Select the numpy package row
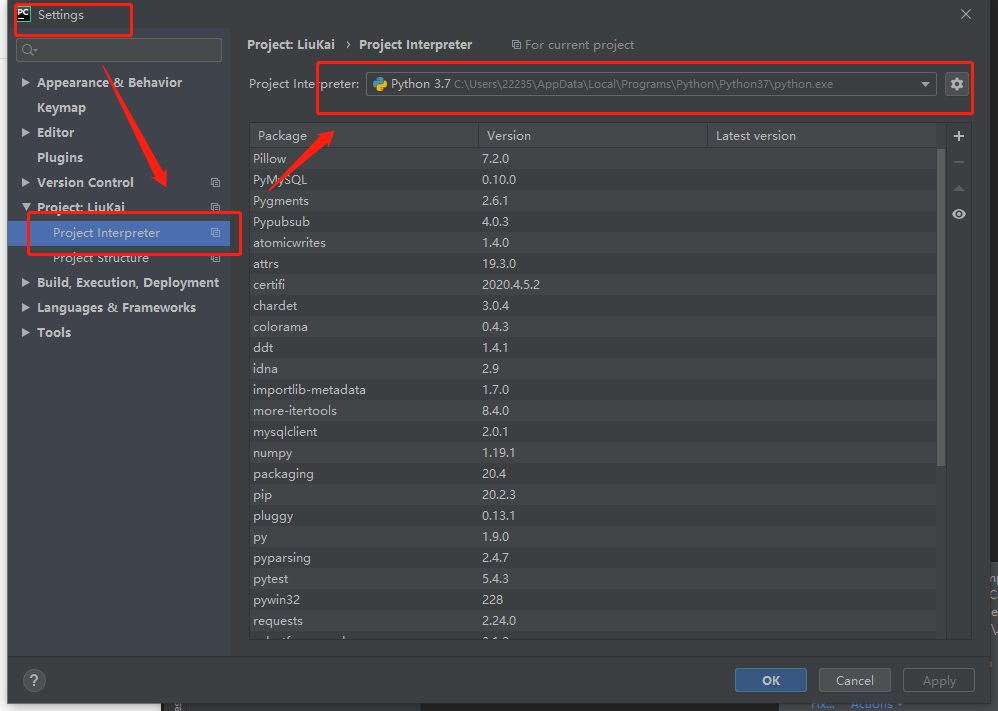The height and width of the screenshot is (711, 998). click(x=593, y=453)
